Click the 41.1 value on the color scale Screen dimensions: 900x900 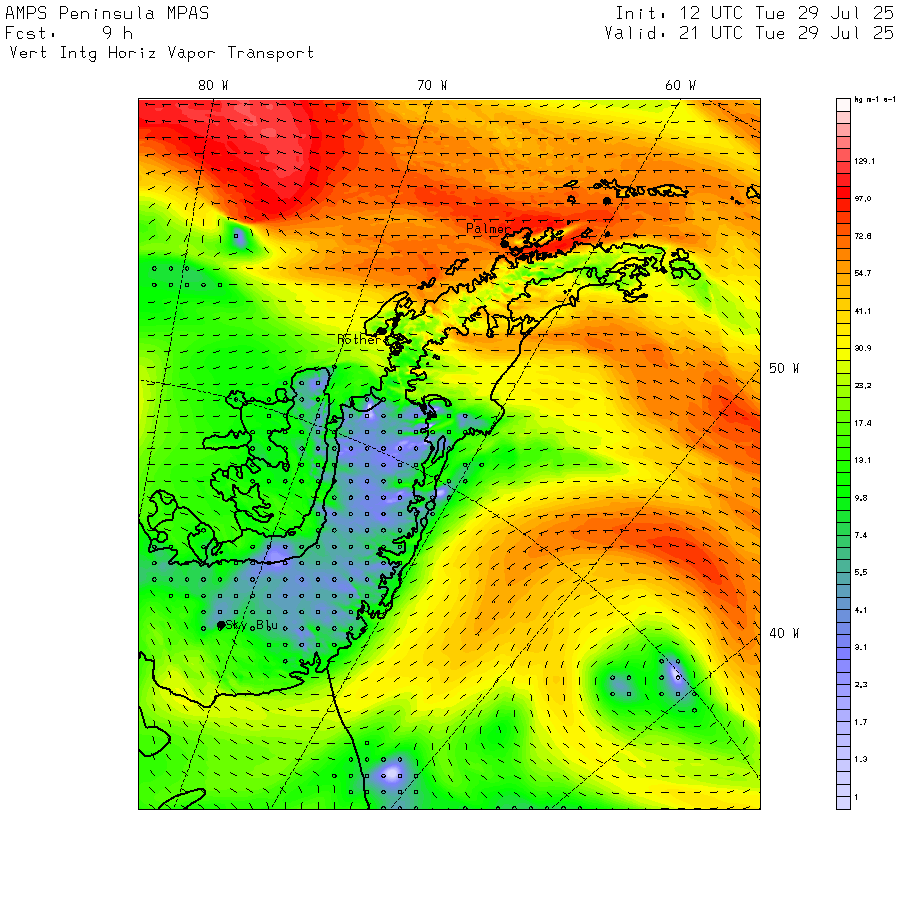coord(863,311)
